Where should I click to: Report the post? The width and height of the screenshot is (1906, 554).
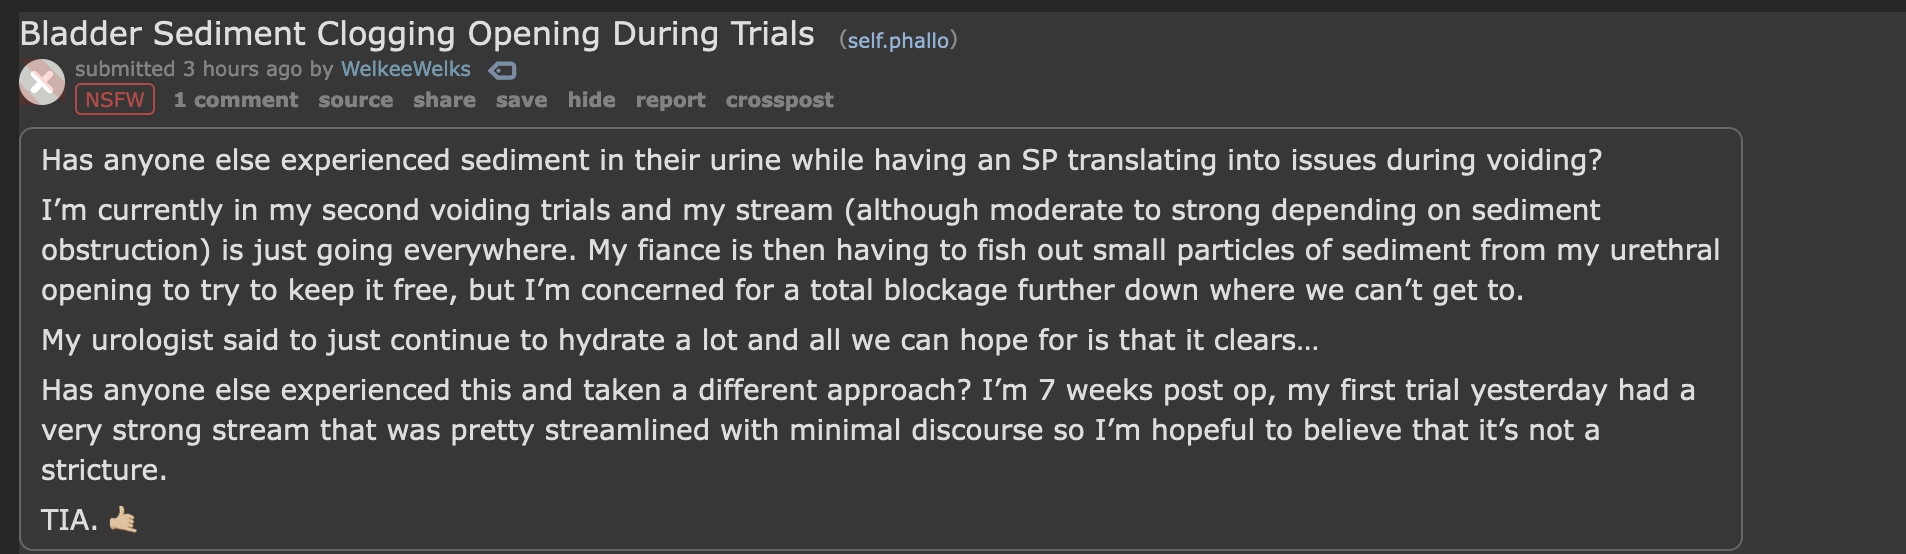coord(670,100)
